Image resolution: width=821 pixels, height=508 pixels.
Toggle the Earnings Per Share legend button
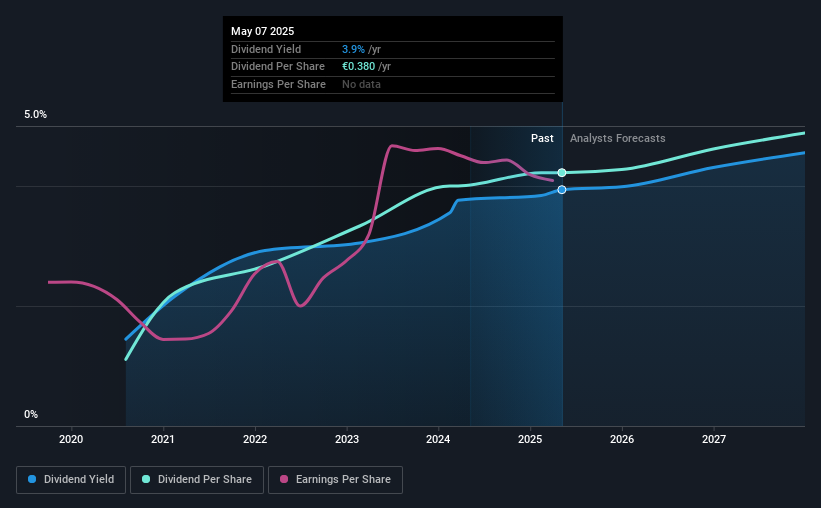335,480
